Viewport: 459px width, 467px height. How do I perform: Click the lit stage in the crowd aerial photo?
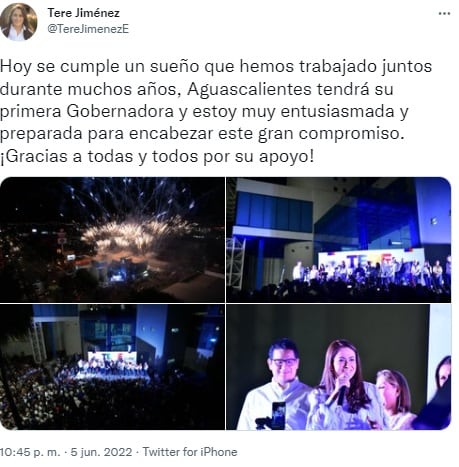click(112, 365)
